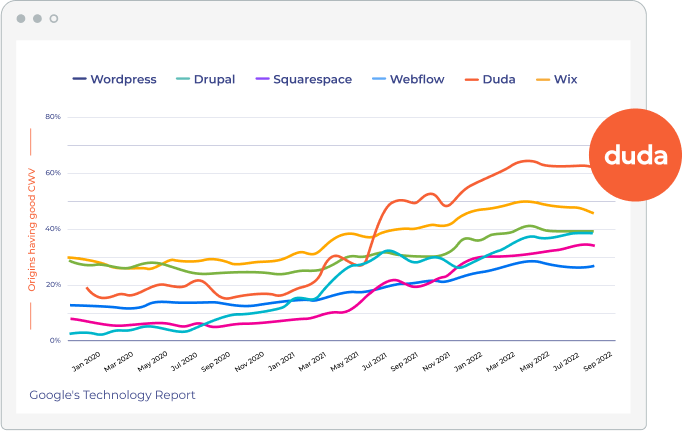
Task: Click the orange duda logo circle
Action: click(x=635, y=155)
